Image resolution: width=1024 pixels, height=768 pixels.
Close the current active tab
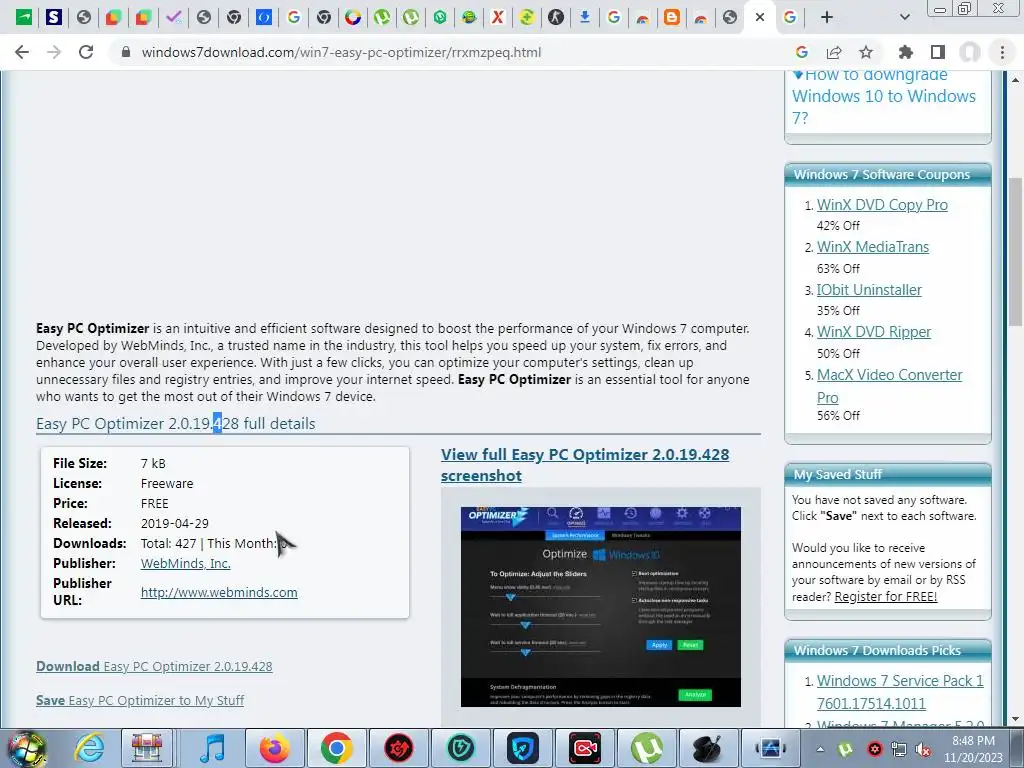click(x=760, y=18)
